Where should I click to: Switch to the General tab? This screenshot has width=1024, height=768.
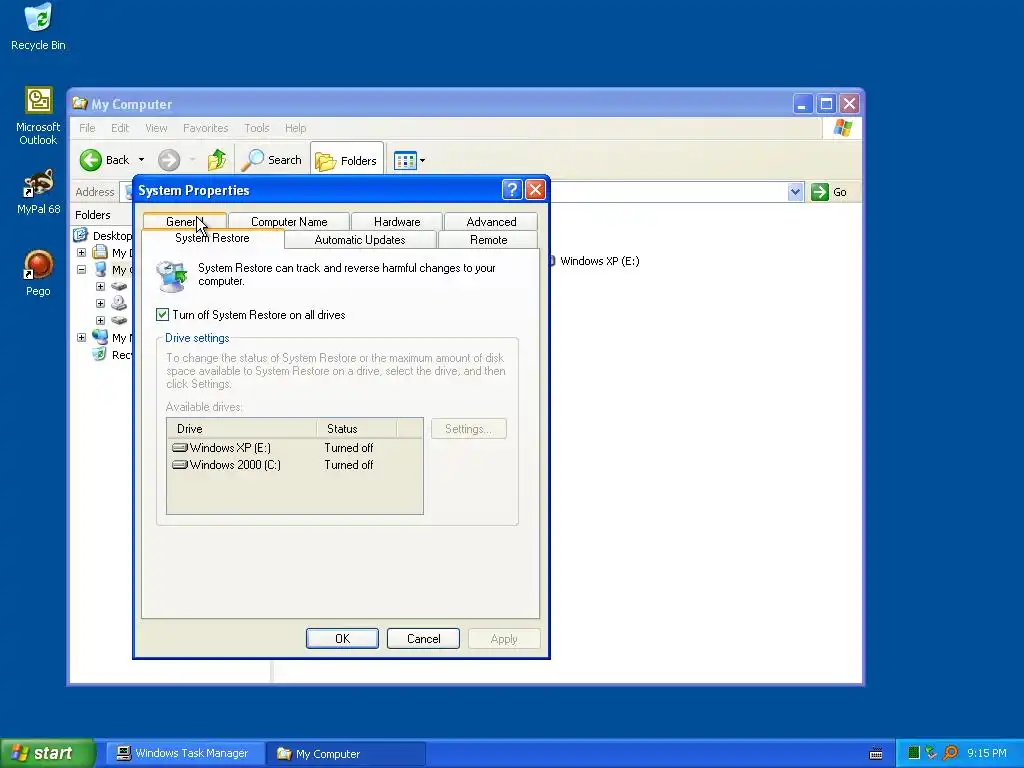point(184,221)
